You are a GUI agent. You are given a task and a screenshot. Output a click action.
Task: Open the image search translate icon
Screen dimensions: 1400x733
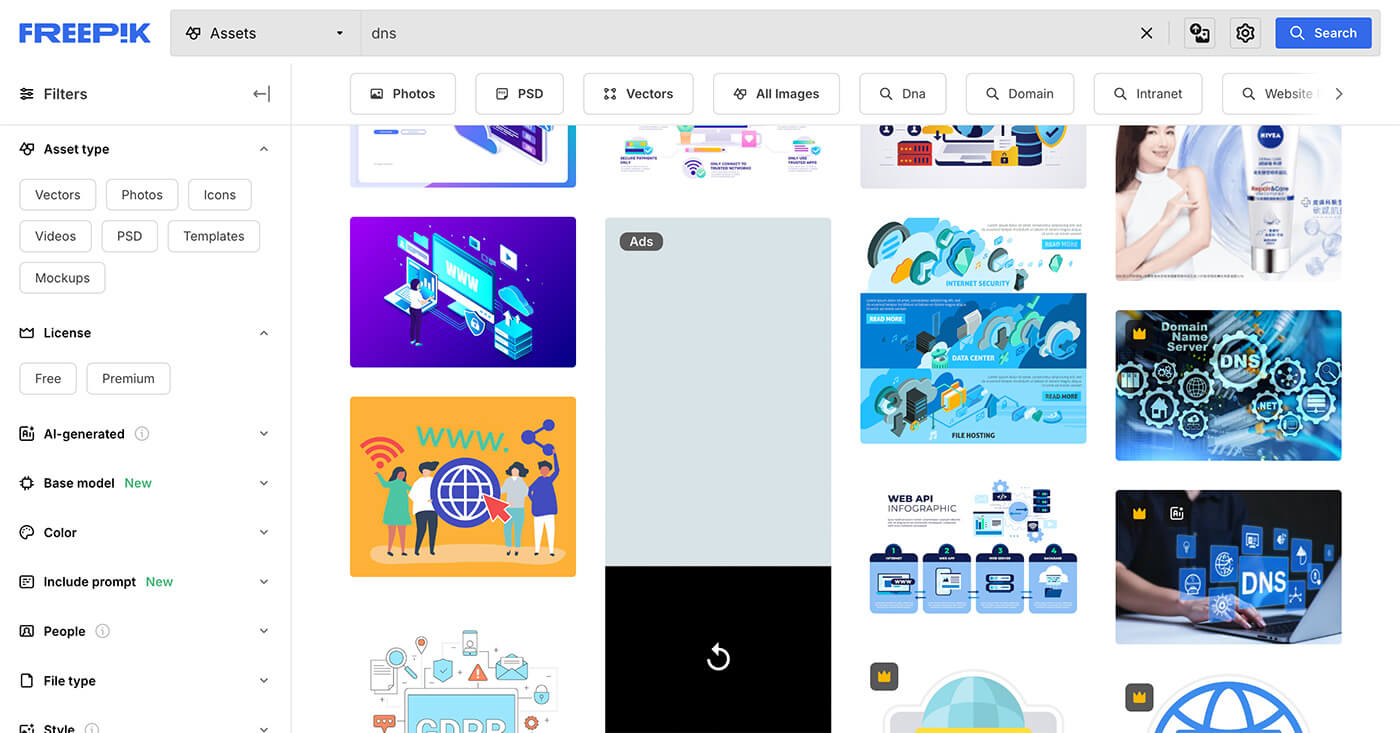1200,33
